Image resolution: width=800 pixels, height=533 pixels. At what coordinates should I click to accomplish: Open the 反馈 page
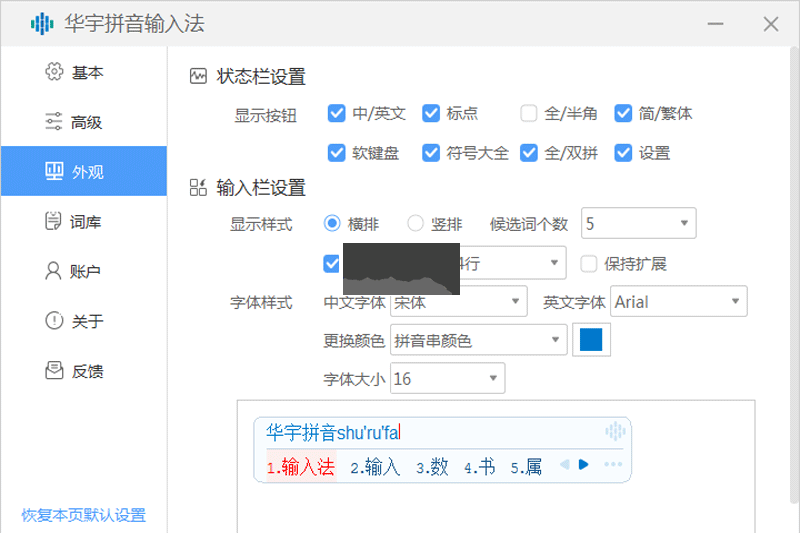click(84, 370)
